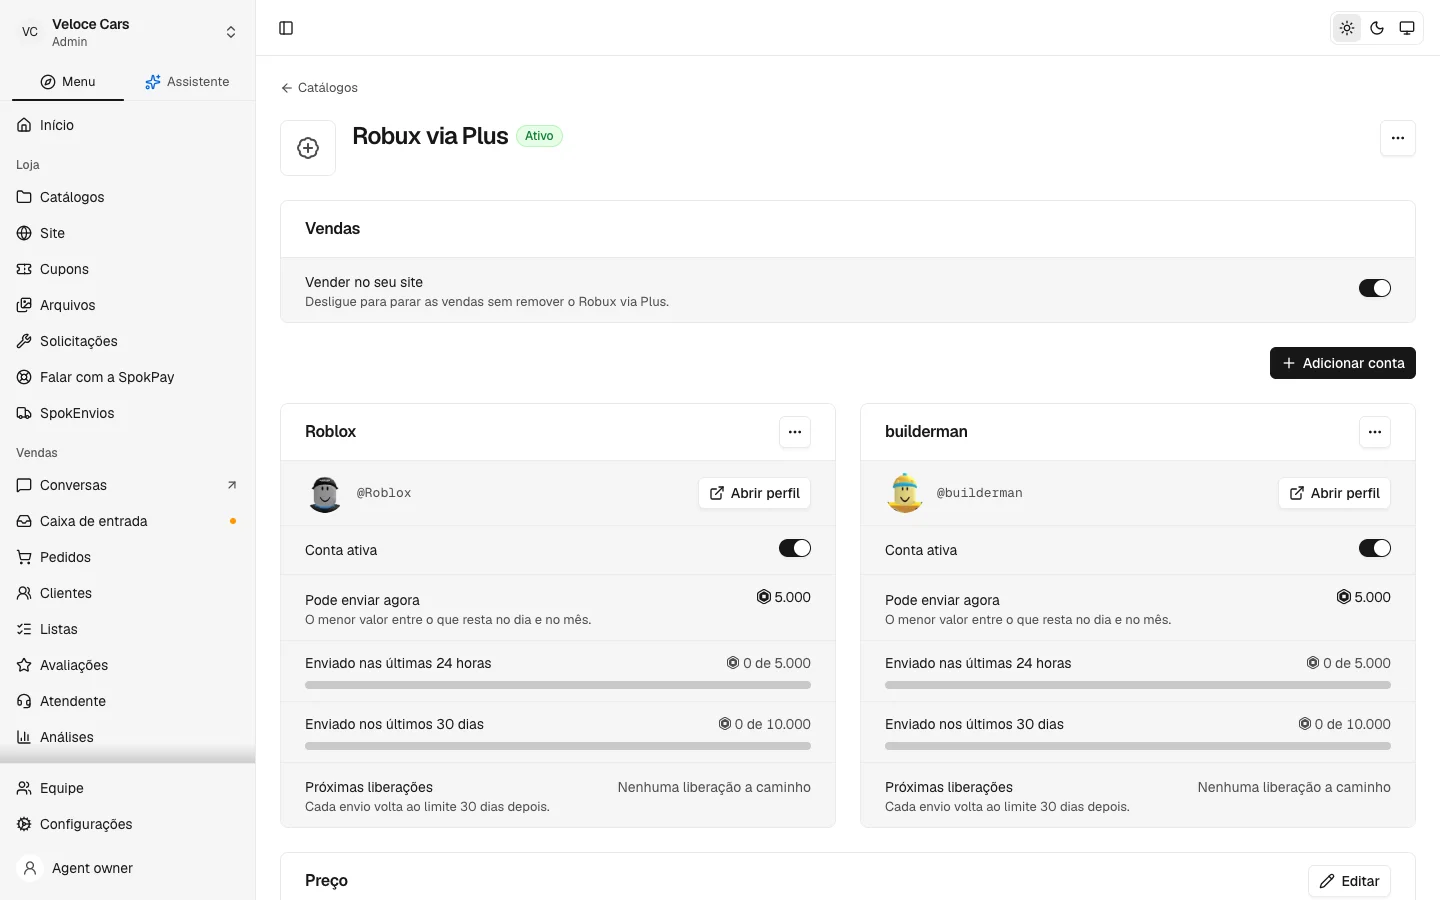The image size is (1440, 900).
Task: Open Caixa de entrada
Action: (x=127, y=521)
